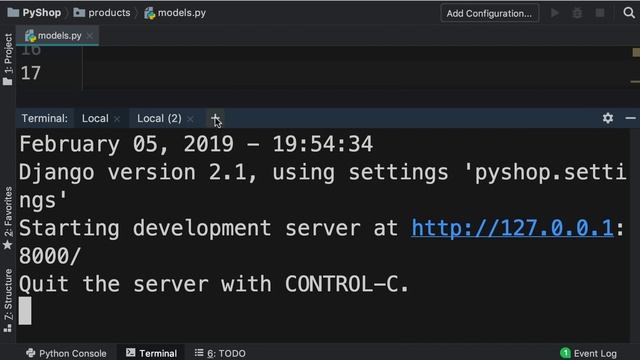
Task: Open terminal settings gear
Action: (x=608, y=118)
